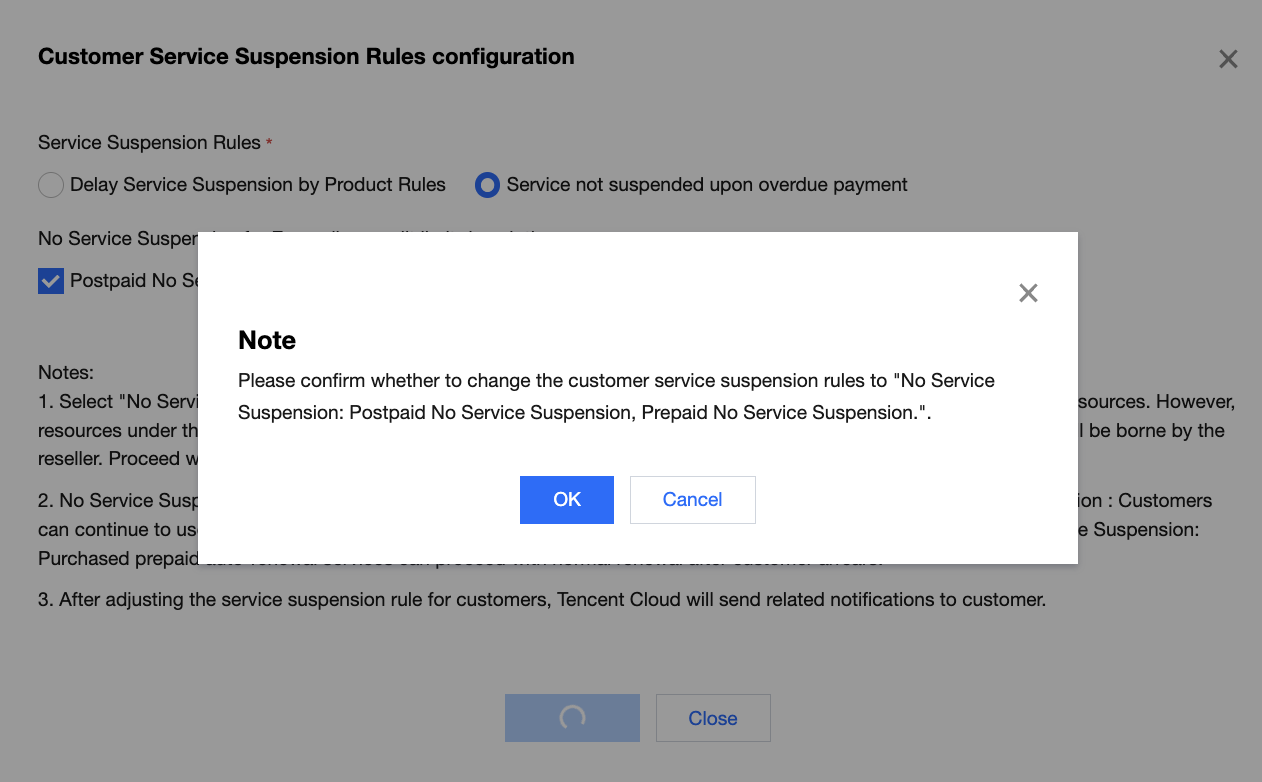
Task: Click the Close button at dialog bottom
Action: point(713,718)
